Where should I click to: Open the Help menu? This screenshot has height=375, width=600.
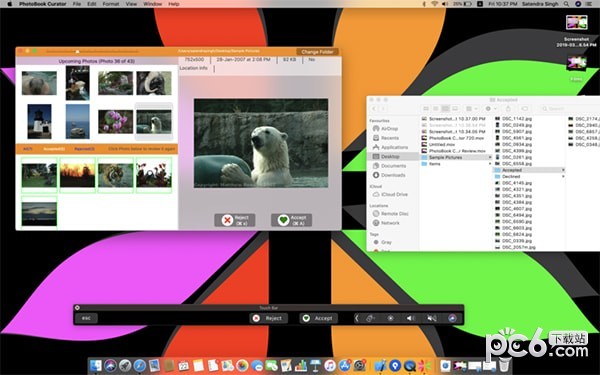tap(174, 4)
